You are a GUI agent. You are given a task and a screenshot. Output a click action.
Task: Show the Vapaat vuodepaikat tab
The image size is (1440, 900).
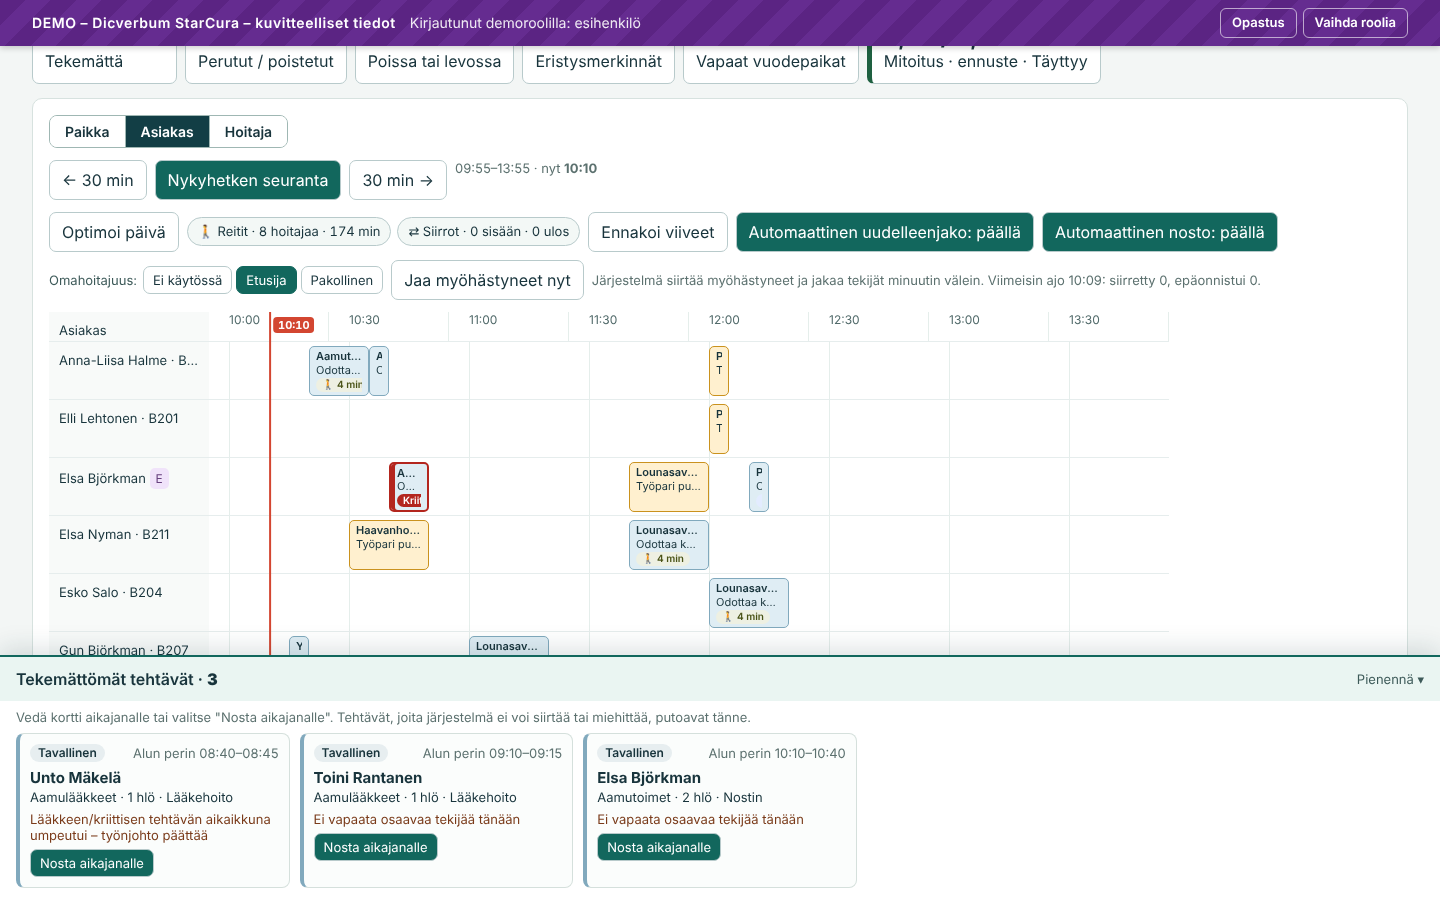771,62
